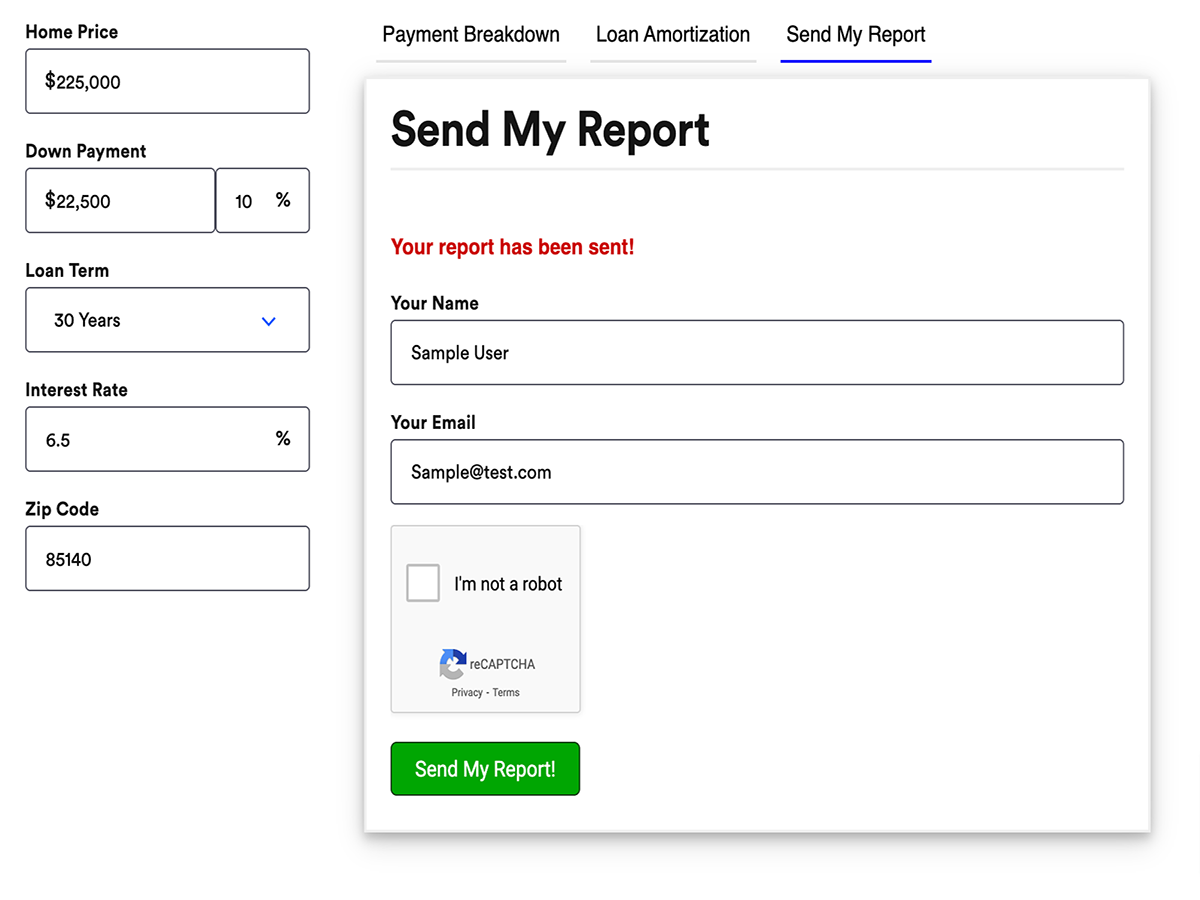Image resolution: width=1200 pixels, height=900 pixels.
Task: Click the Home Price input field
Action: click(167, 81)
